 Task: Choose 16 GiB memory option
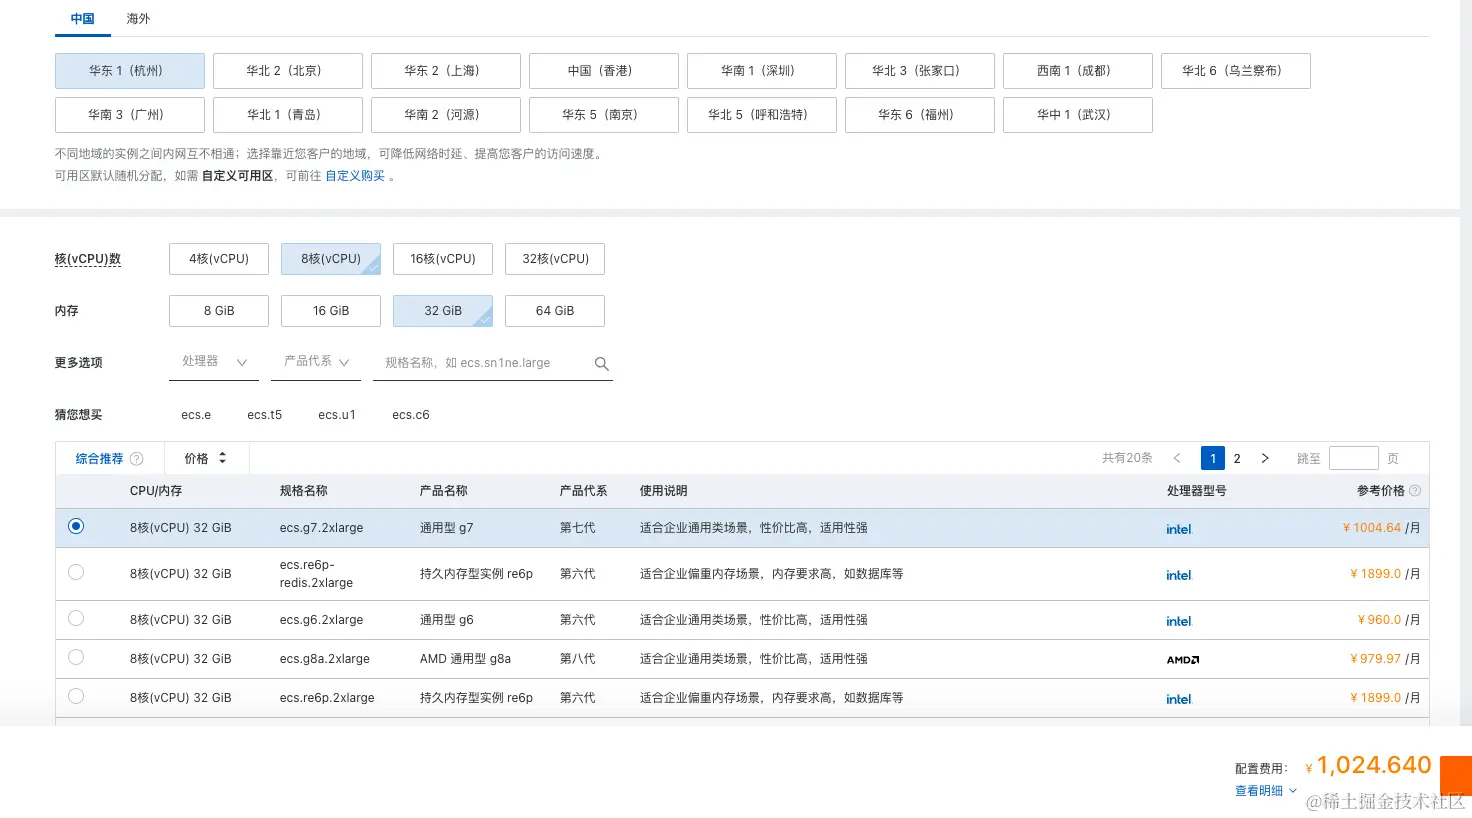[x=331, y=311]
